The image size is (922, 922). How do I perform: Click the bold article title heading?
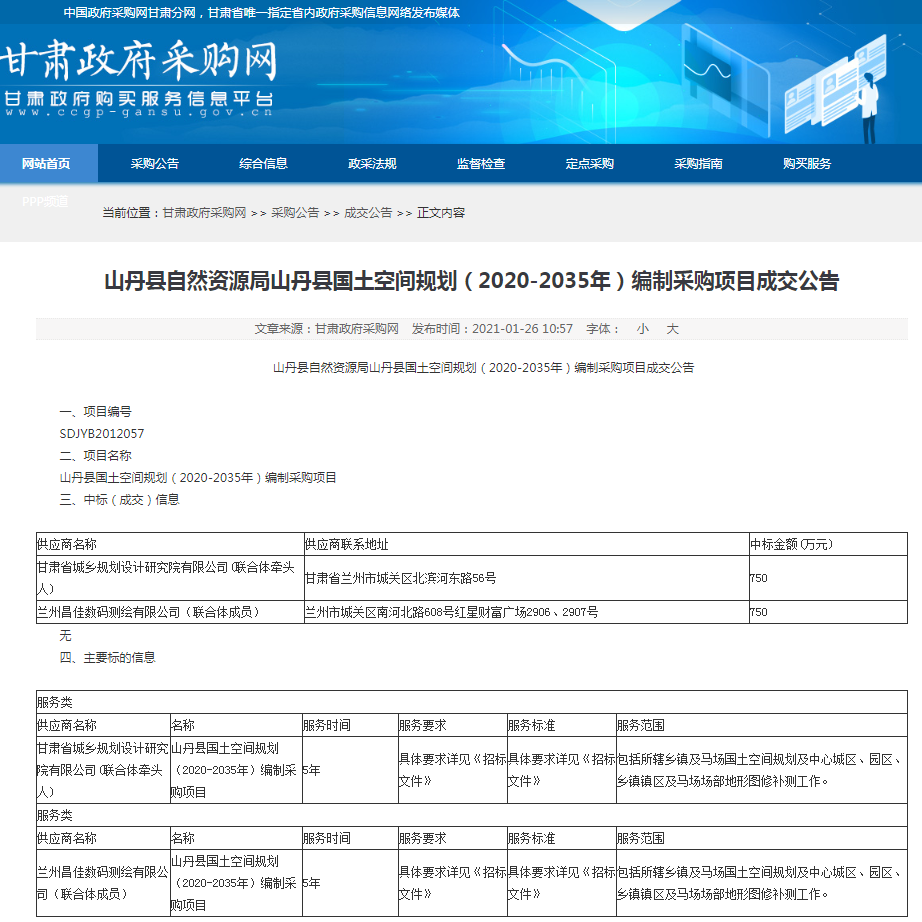pos(472,281)
